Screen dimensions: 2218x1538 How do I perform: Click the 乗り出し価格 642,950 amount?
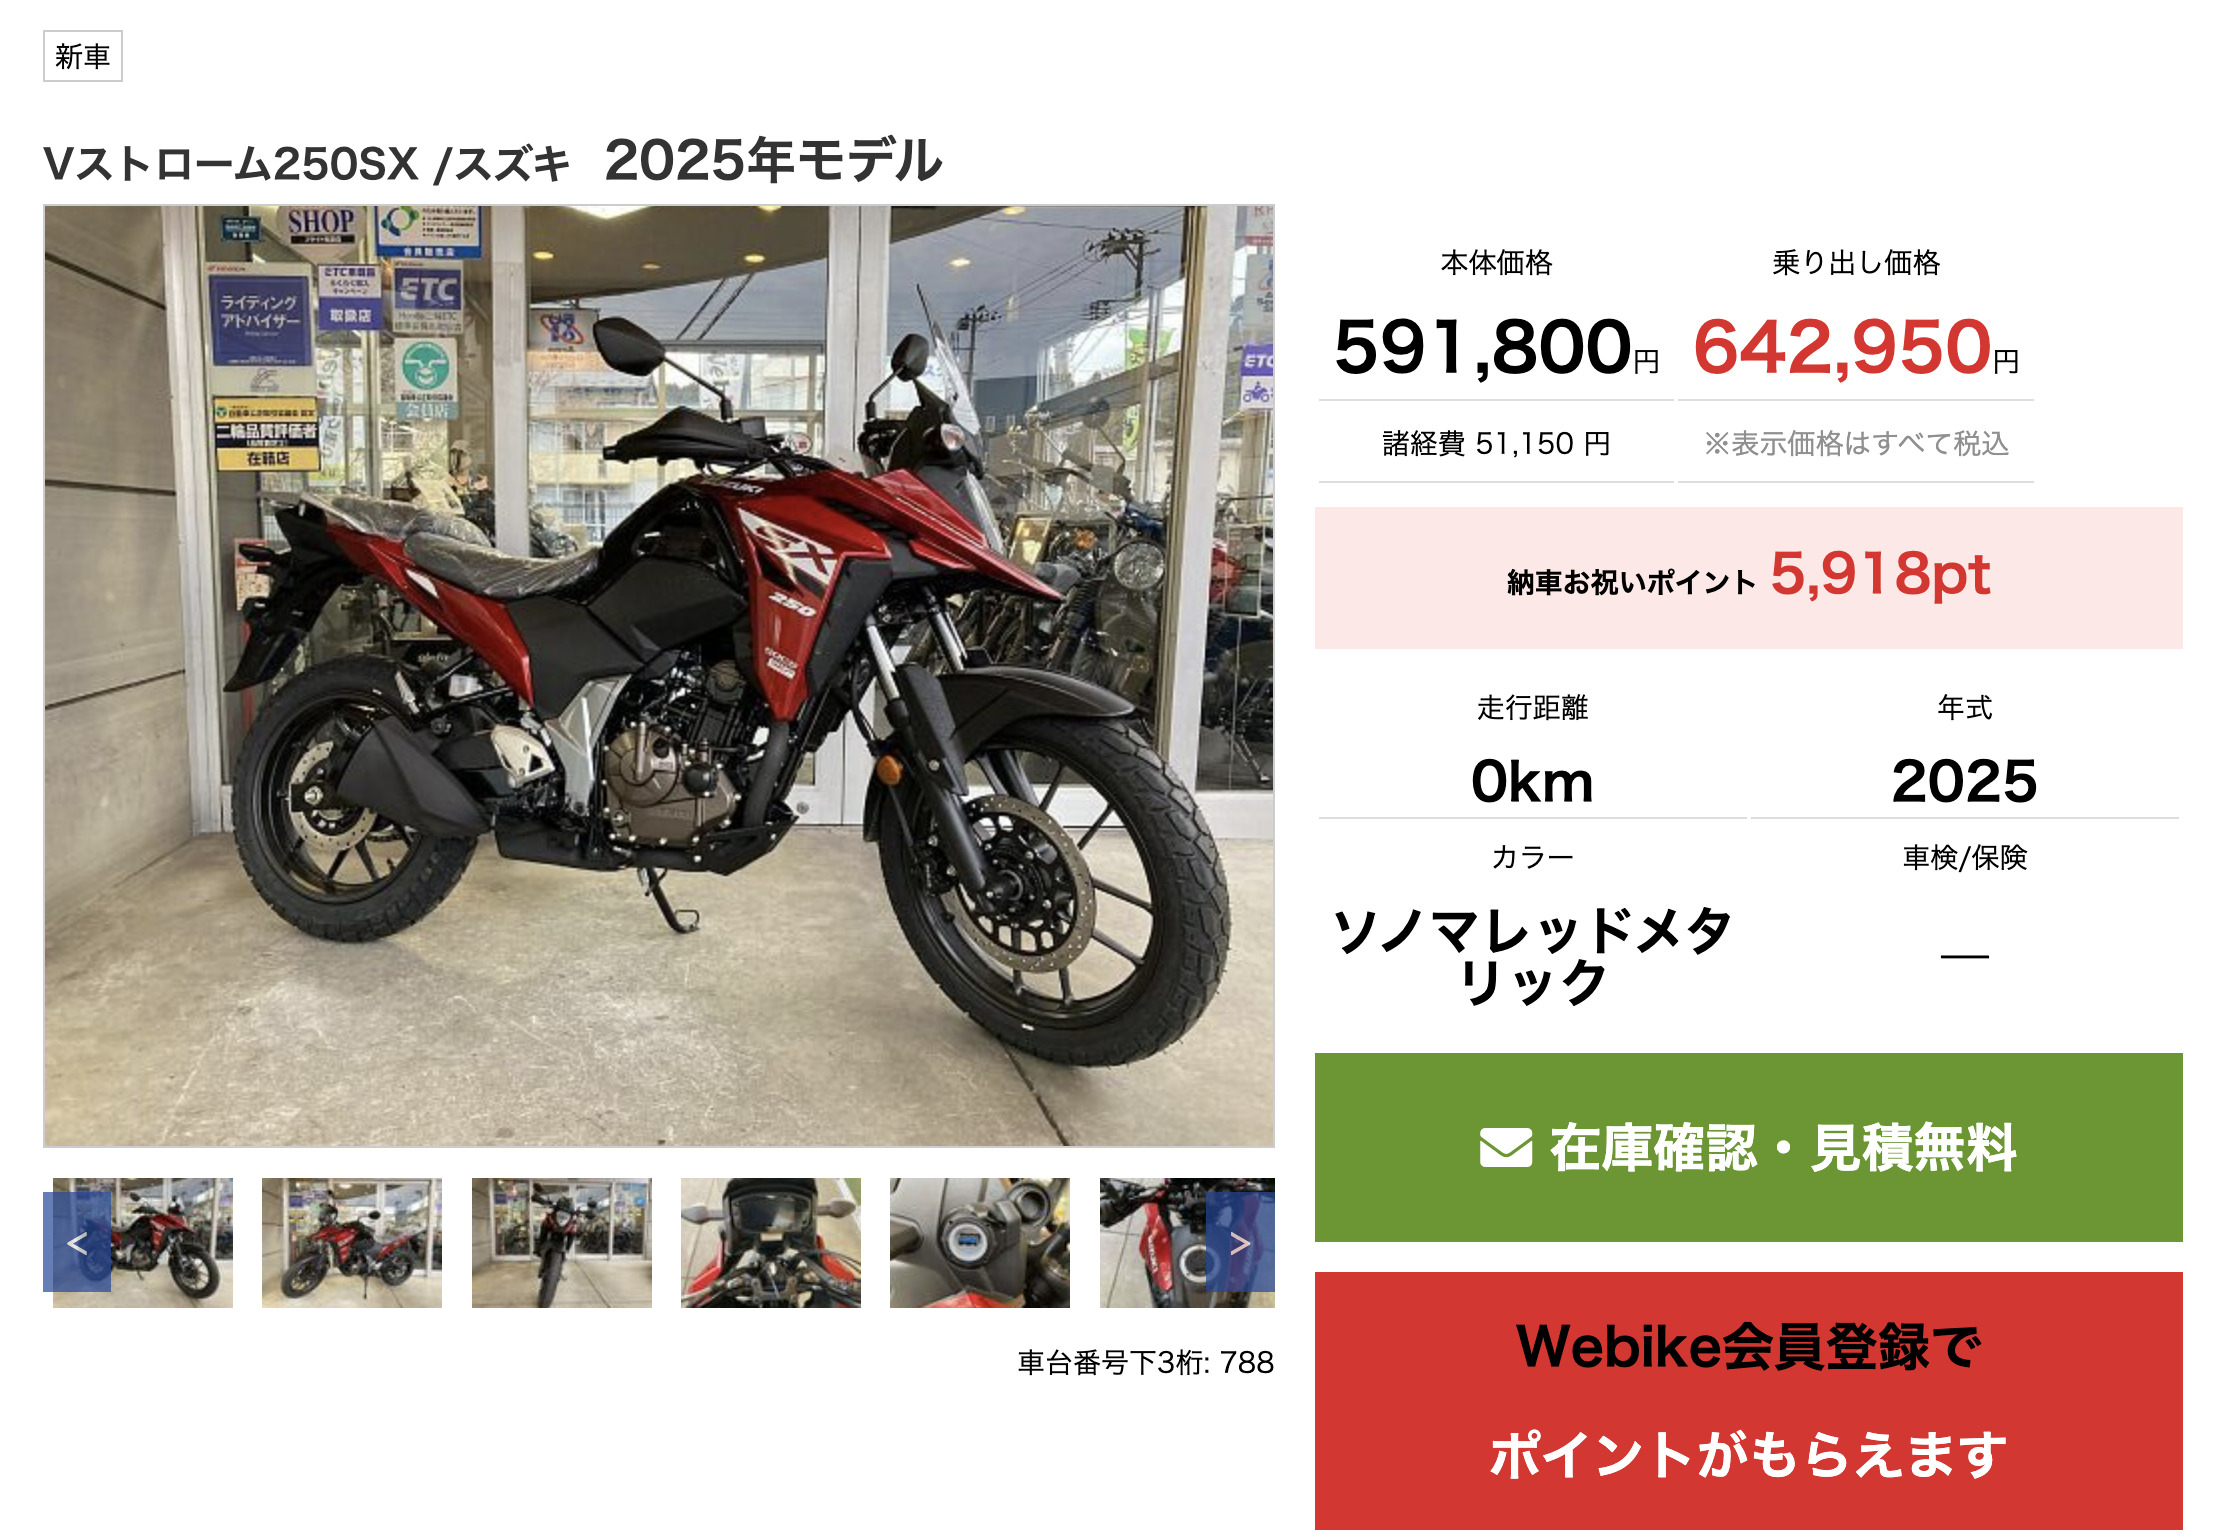1856,347
